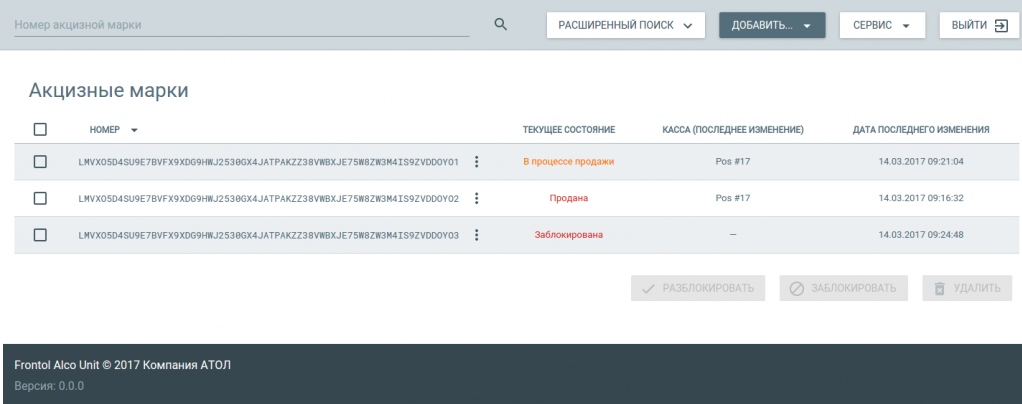Expand the Расширенный поиск dropdown

tap(625, 26)
